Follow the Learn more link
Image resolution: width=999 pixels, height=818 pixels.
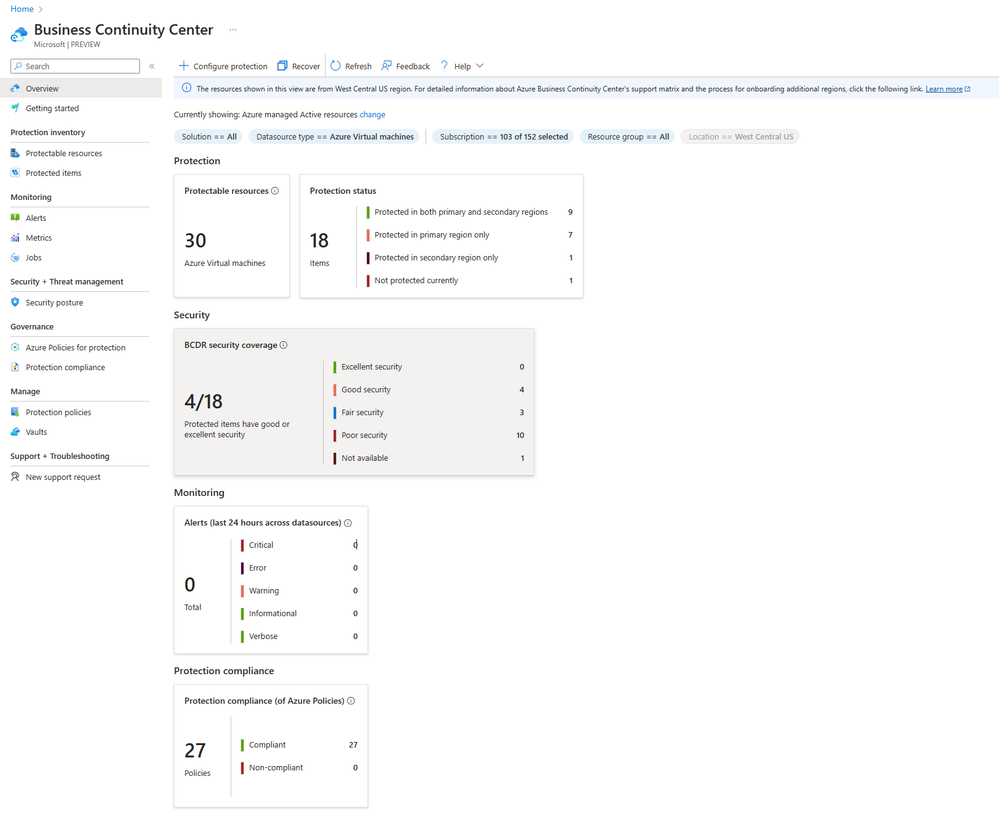(x=944, y=89)
